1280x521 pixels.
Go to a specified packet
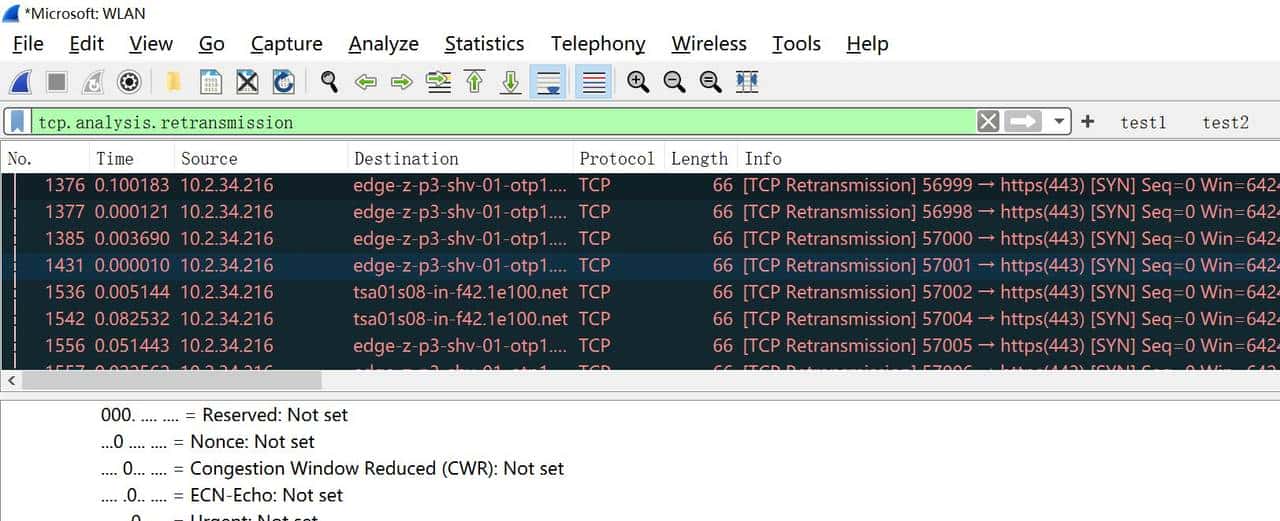click(x=438, y=82)
